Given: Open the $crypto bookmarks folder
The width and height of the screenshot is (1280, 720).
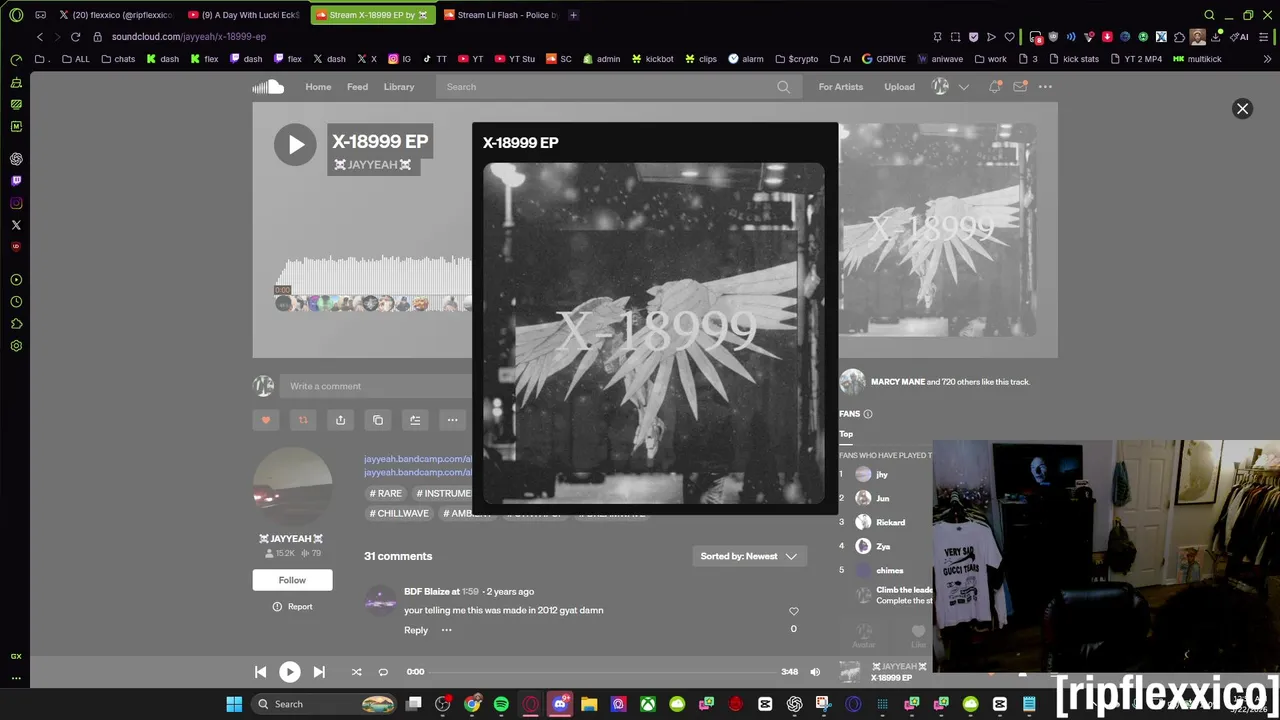Looking at the screenshot, I should [x=797, y=59].
